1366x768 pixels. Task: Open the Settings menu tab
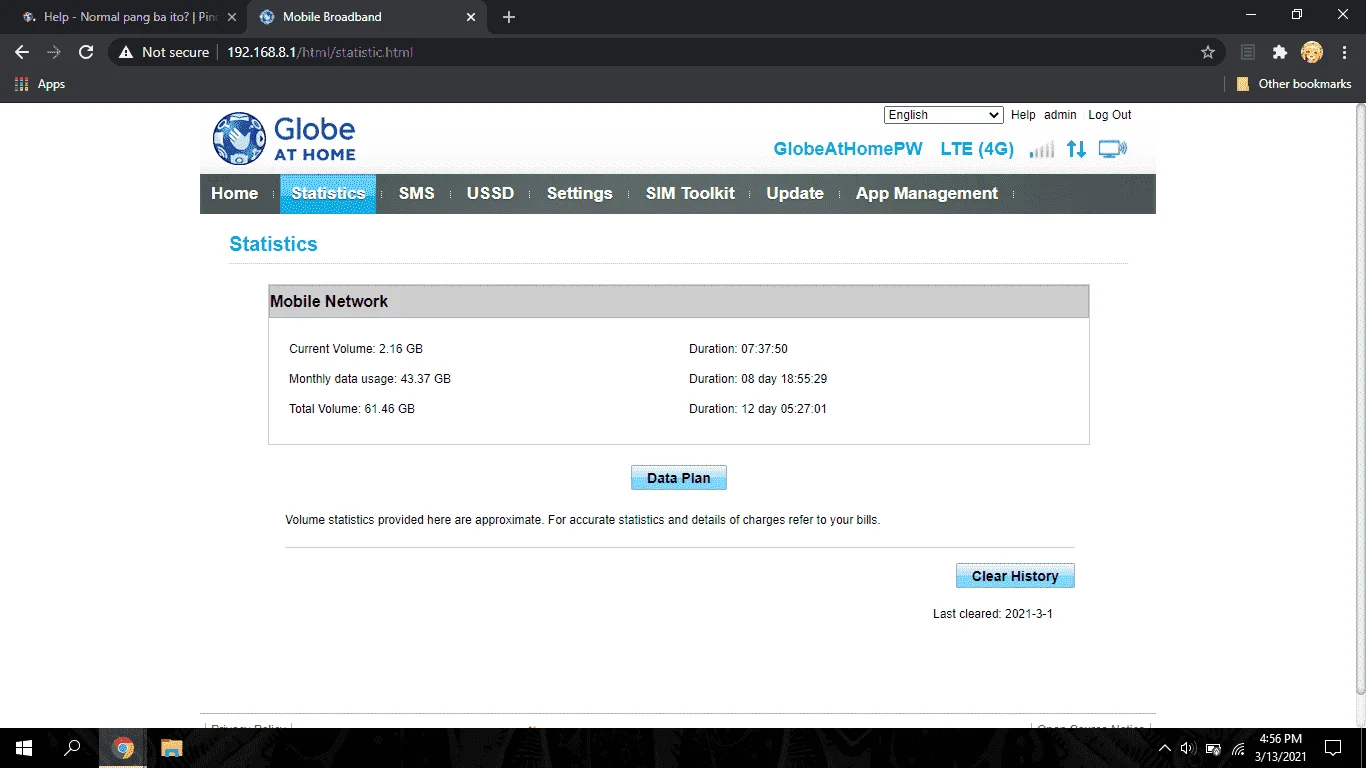tap(580, 194)
